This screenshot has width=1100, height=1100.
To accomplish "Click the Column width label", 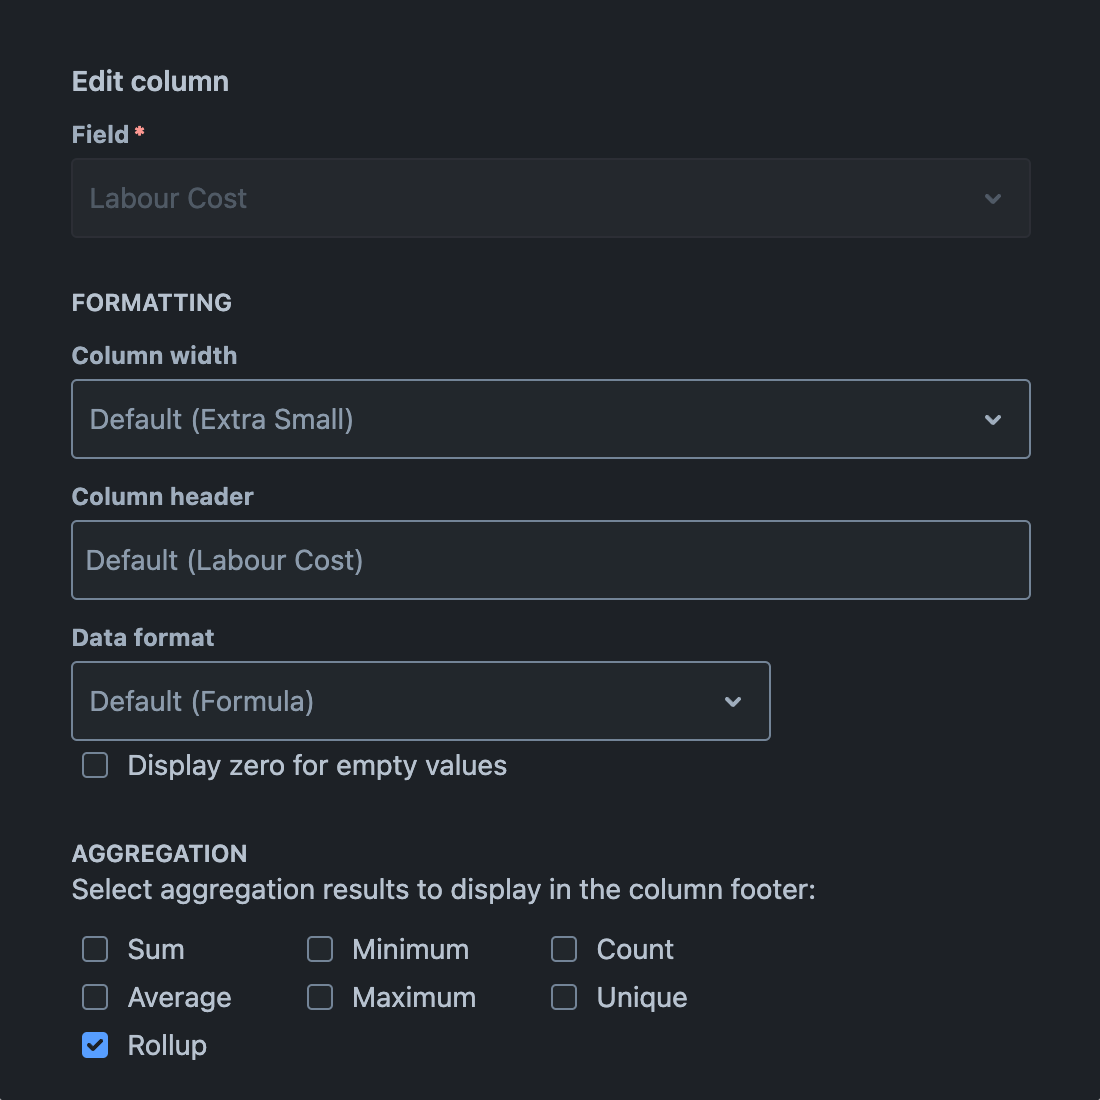I will (154, 356).
